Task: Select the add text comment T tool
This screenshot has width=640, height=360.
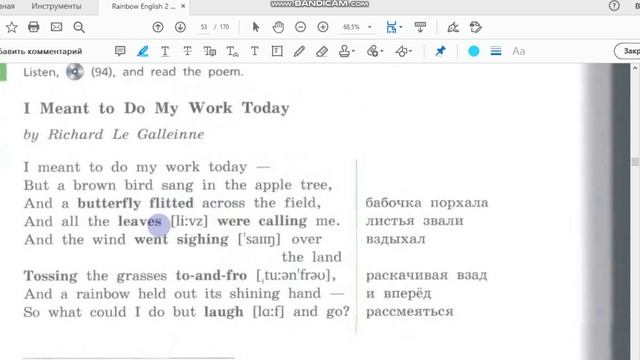Action: point(254,51)
